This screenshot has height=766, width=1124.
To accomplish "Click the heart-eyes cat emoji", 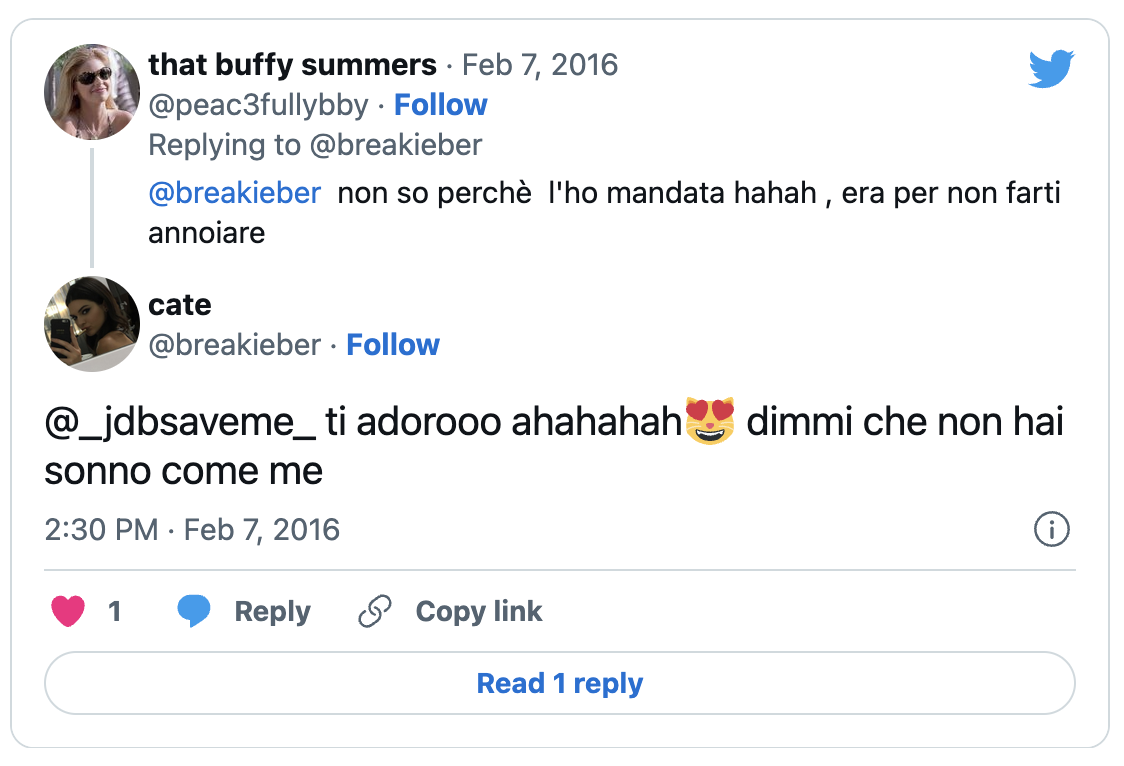I will tap(711, 421).
